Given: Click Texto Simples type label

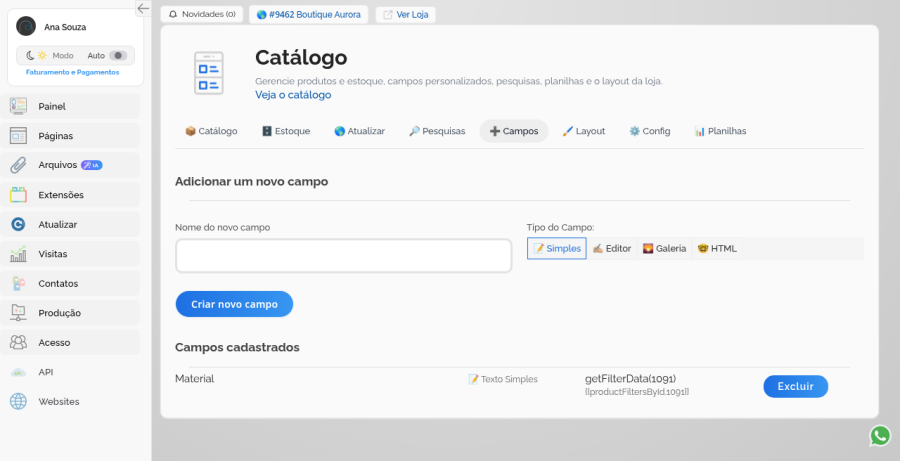Looking at the screenshot, I should click(503, 379).
